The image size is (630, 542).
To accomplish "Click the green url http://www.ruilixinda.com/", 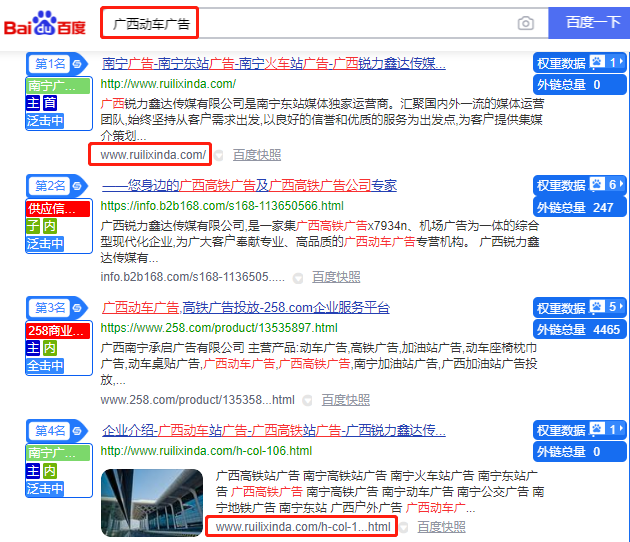I will pos(168,84).
